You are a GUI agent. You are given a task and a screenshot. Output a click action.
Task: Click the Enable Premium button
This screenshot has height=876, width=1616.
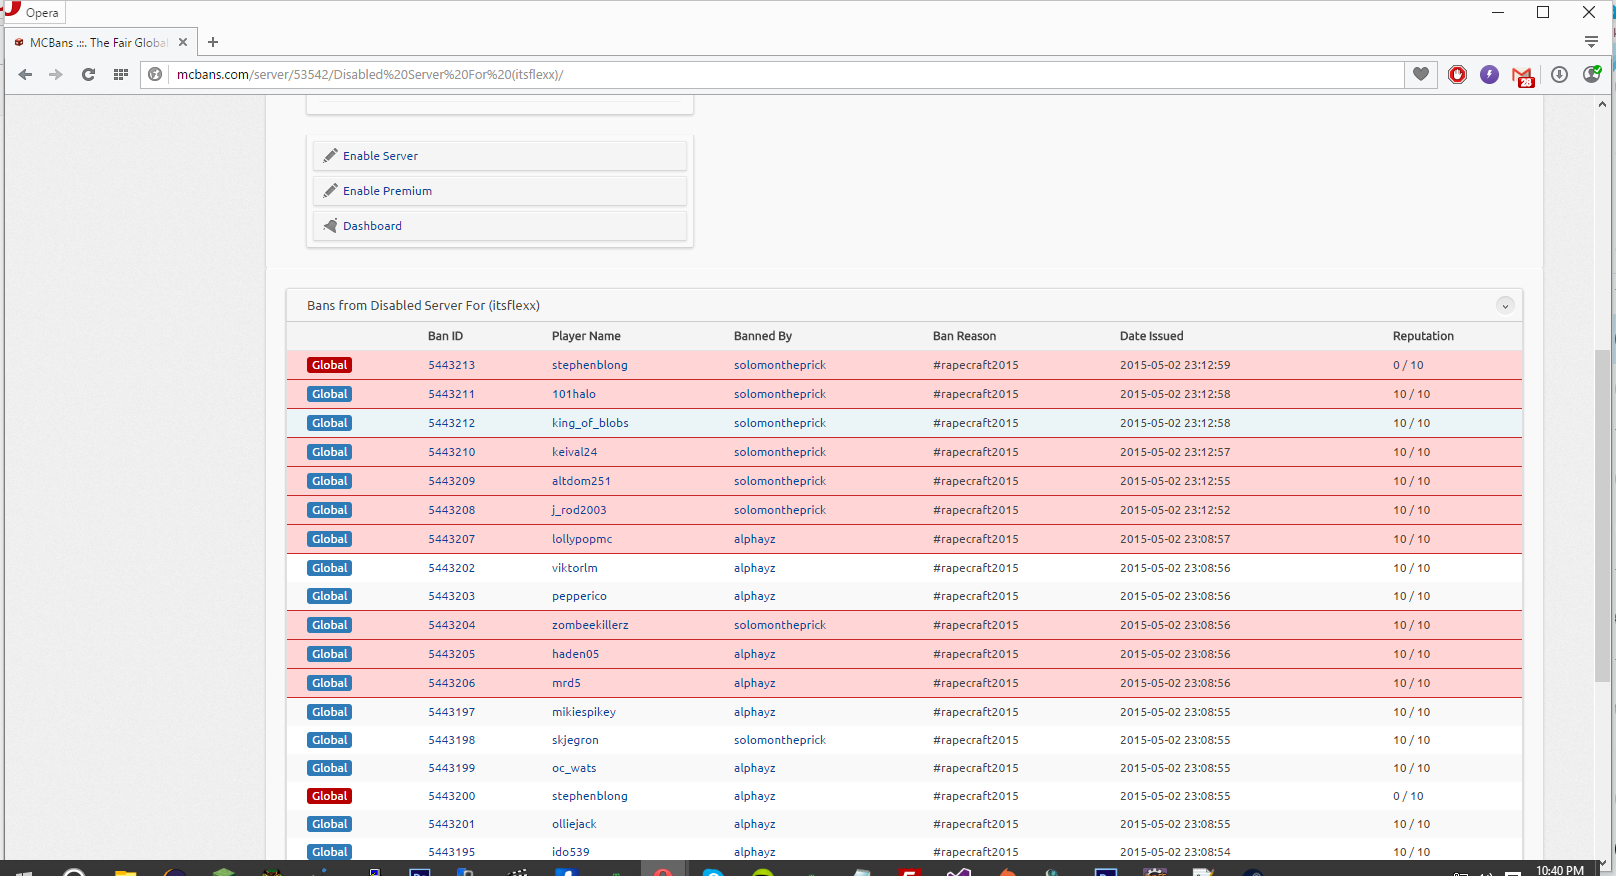click(x=500, y=191)
